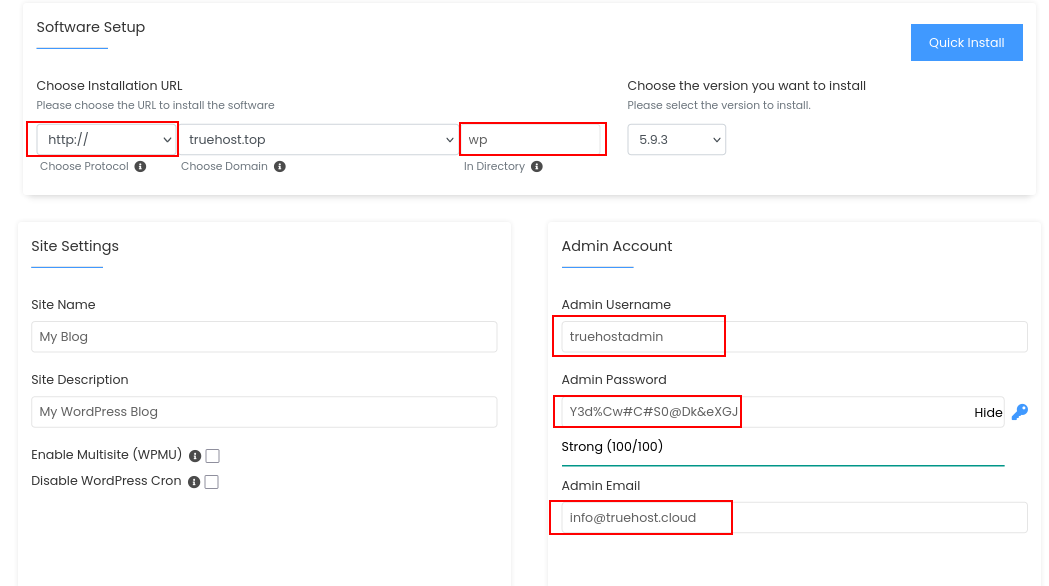
Task: Tick the Disable WordPress Cron checkbox
Action: [211, 482]
